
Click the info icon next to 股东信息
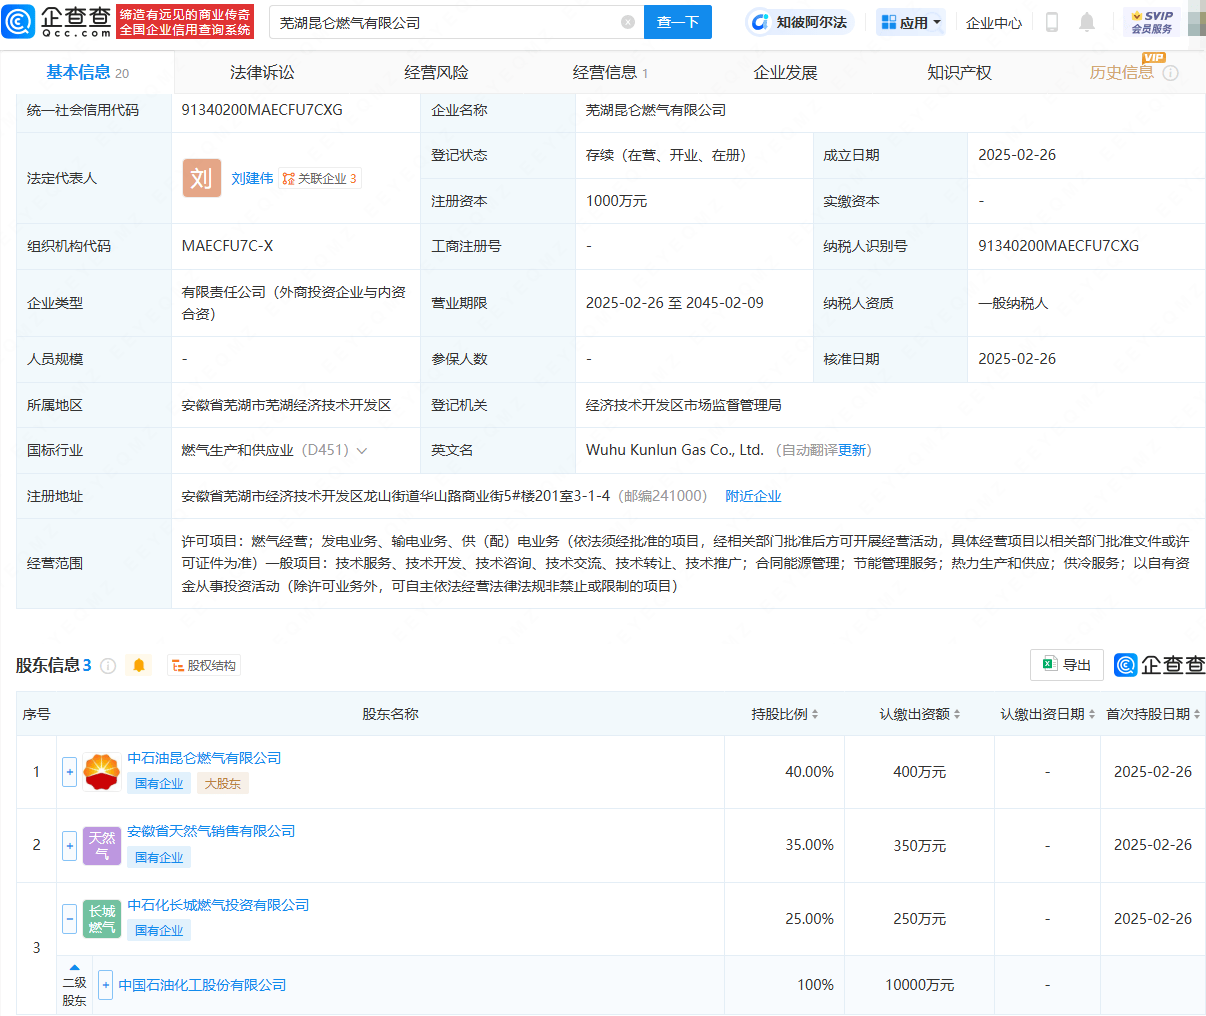click(x=108, y=666)
